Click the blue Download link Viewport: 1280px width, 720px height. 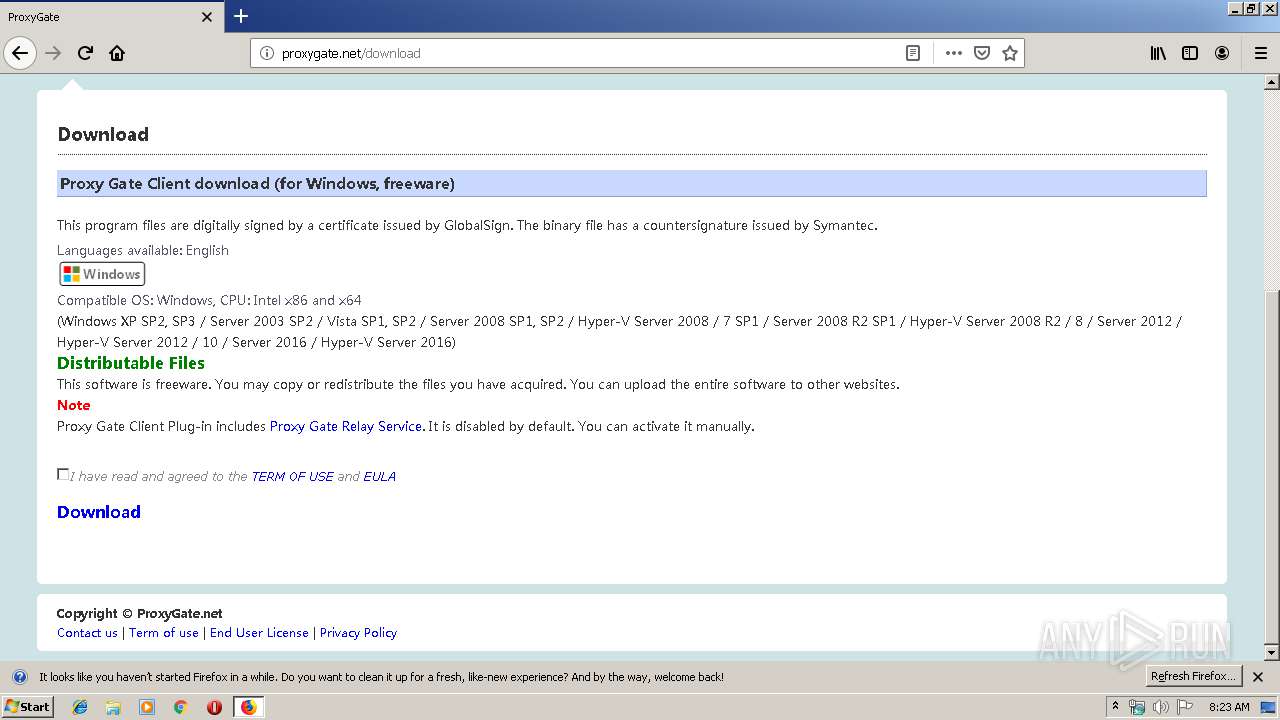coord(98,512)
